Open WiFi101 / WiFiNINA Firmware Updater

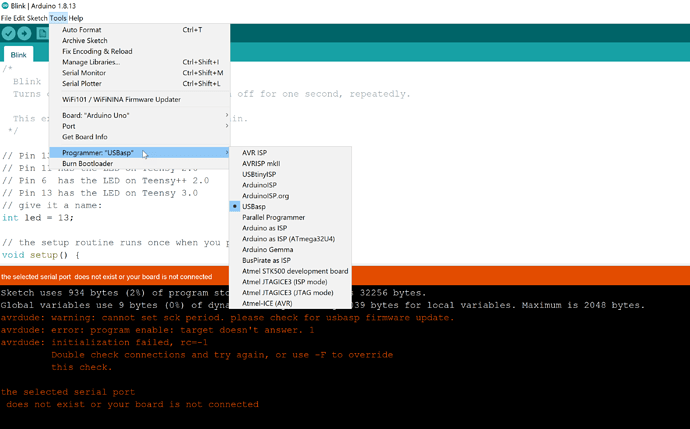pyautogui.click(x=139, y=99)
